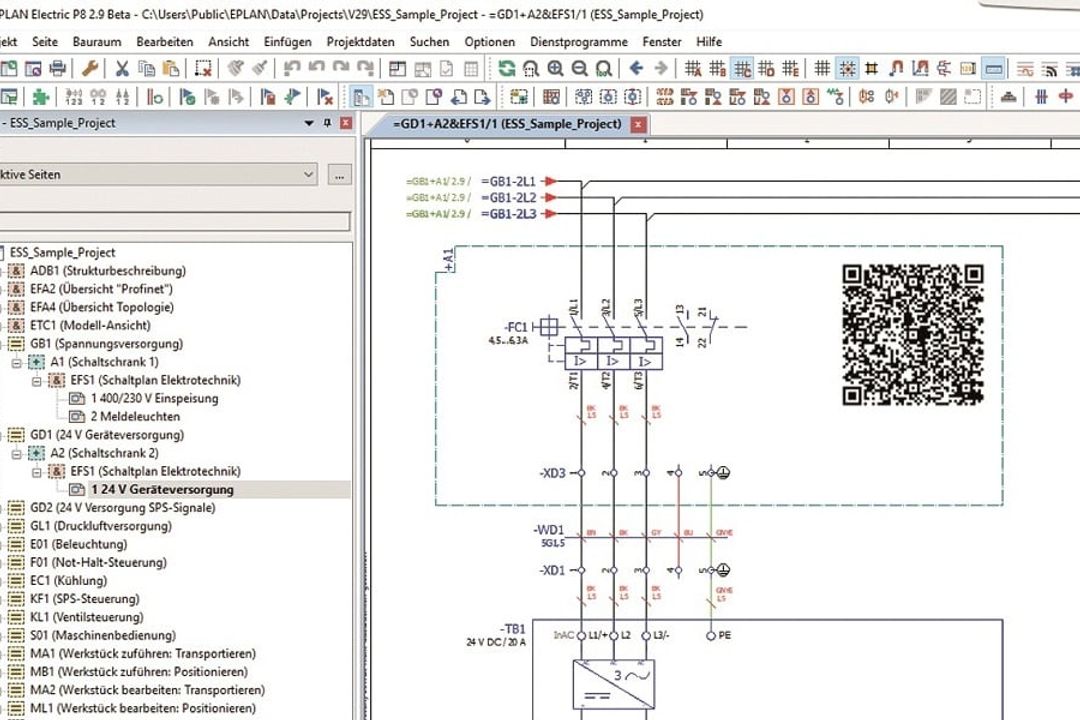Viewport: 1080px width, 720px height.
Task: Click the flag icon with red X
Action: [325, 96]
